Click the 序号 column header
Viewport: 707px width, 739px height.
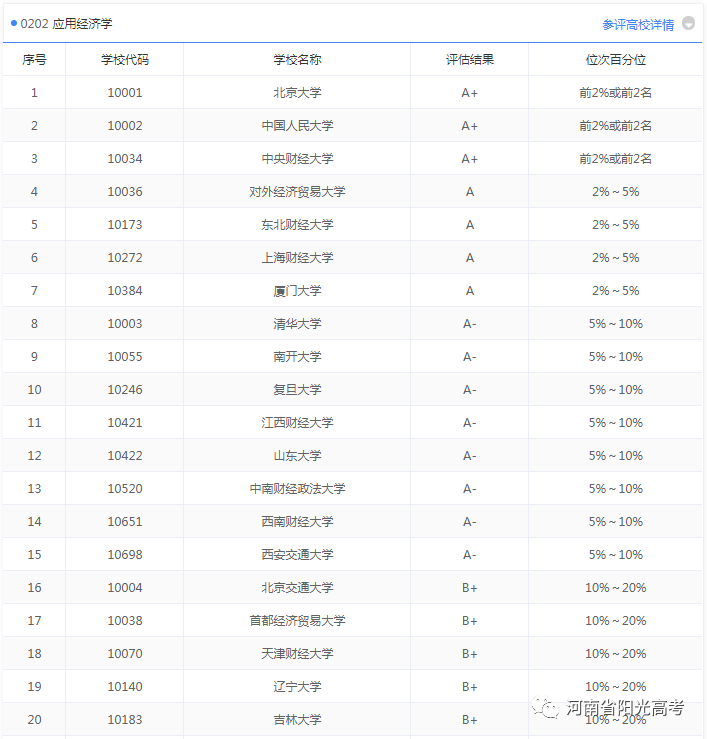pos(34,60)
